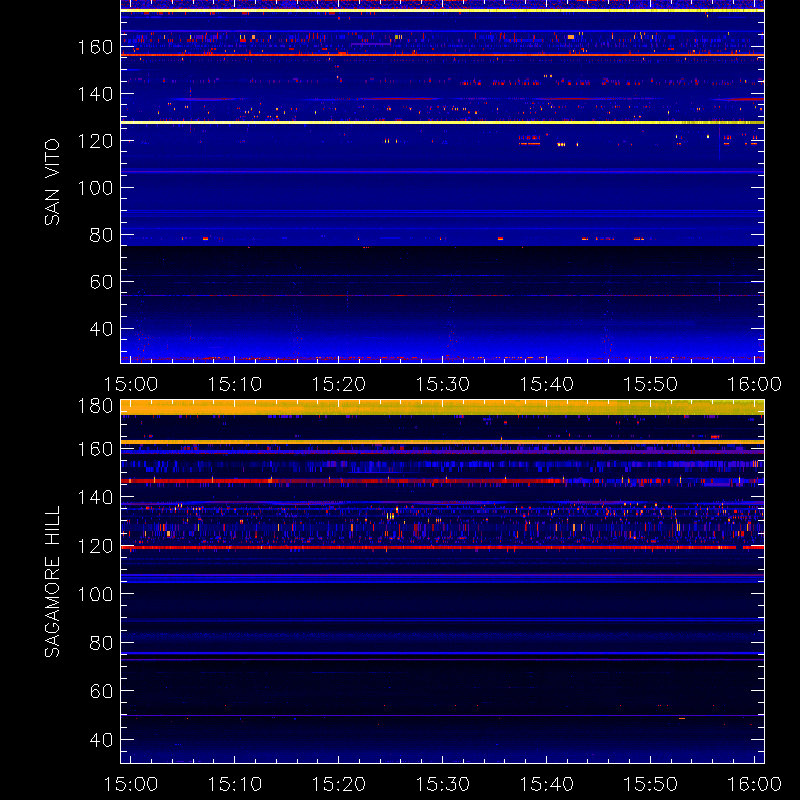Select the 80 tick label on SAN VITO axis
The height and width of the screenshot is (800, 800).
point(101,235)
